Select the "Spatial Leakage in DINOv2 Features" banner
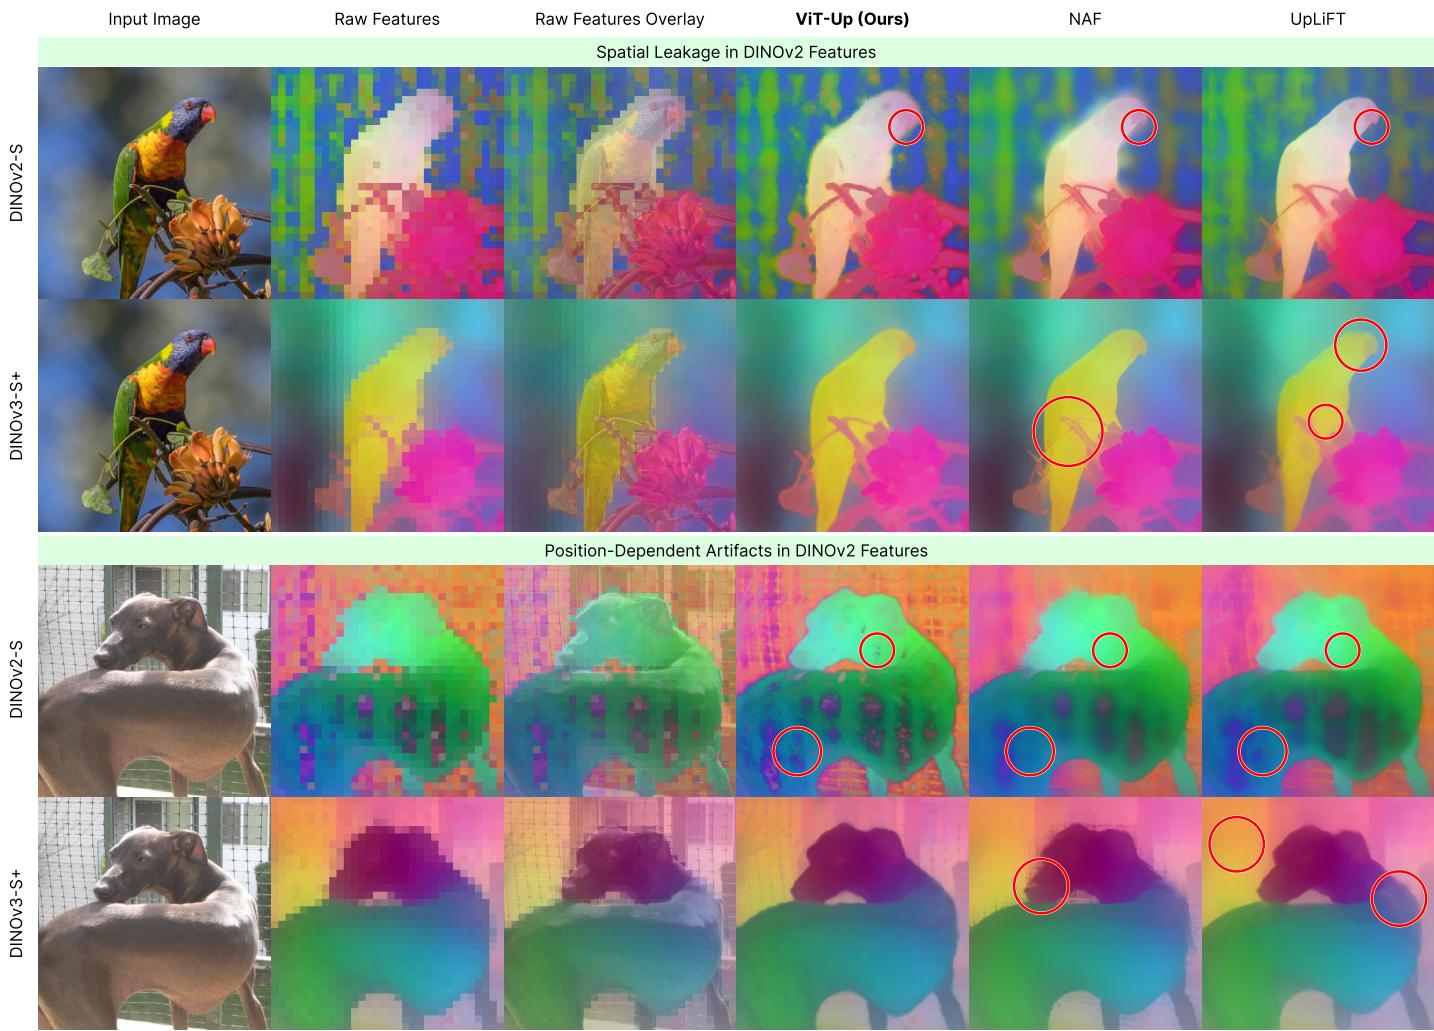The width and height of the screenshot is (1434, 1031). 736,52
